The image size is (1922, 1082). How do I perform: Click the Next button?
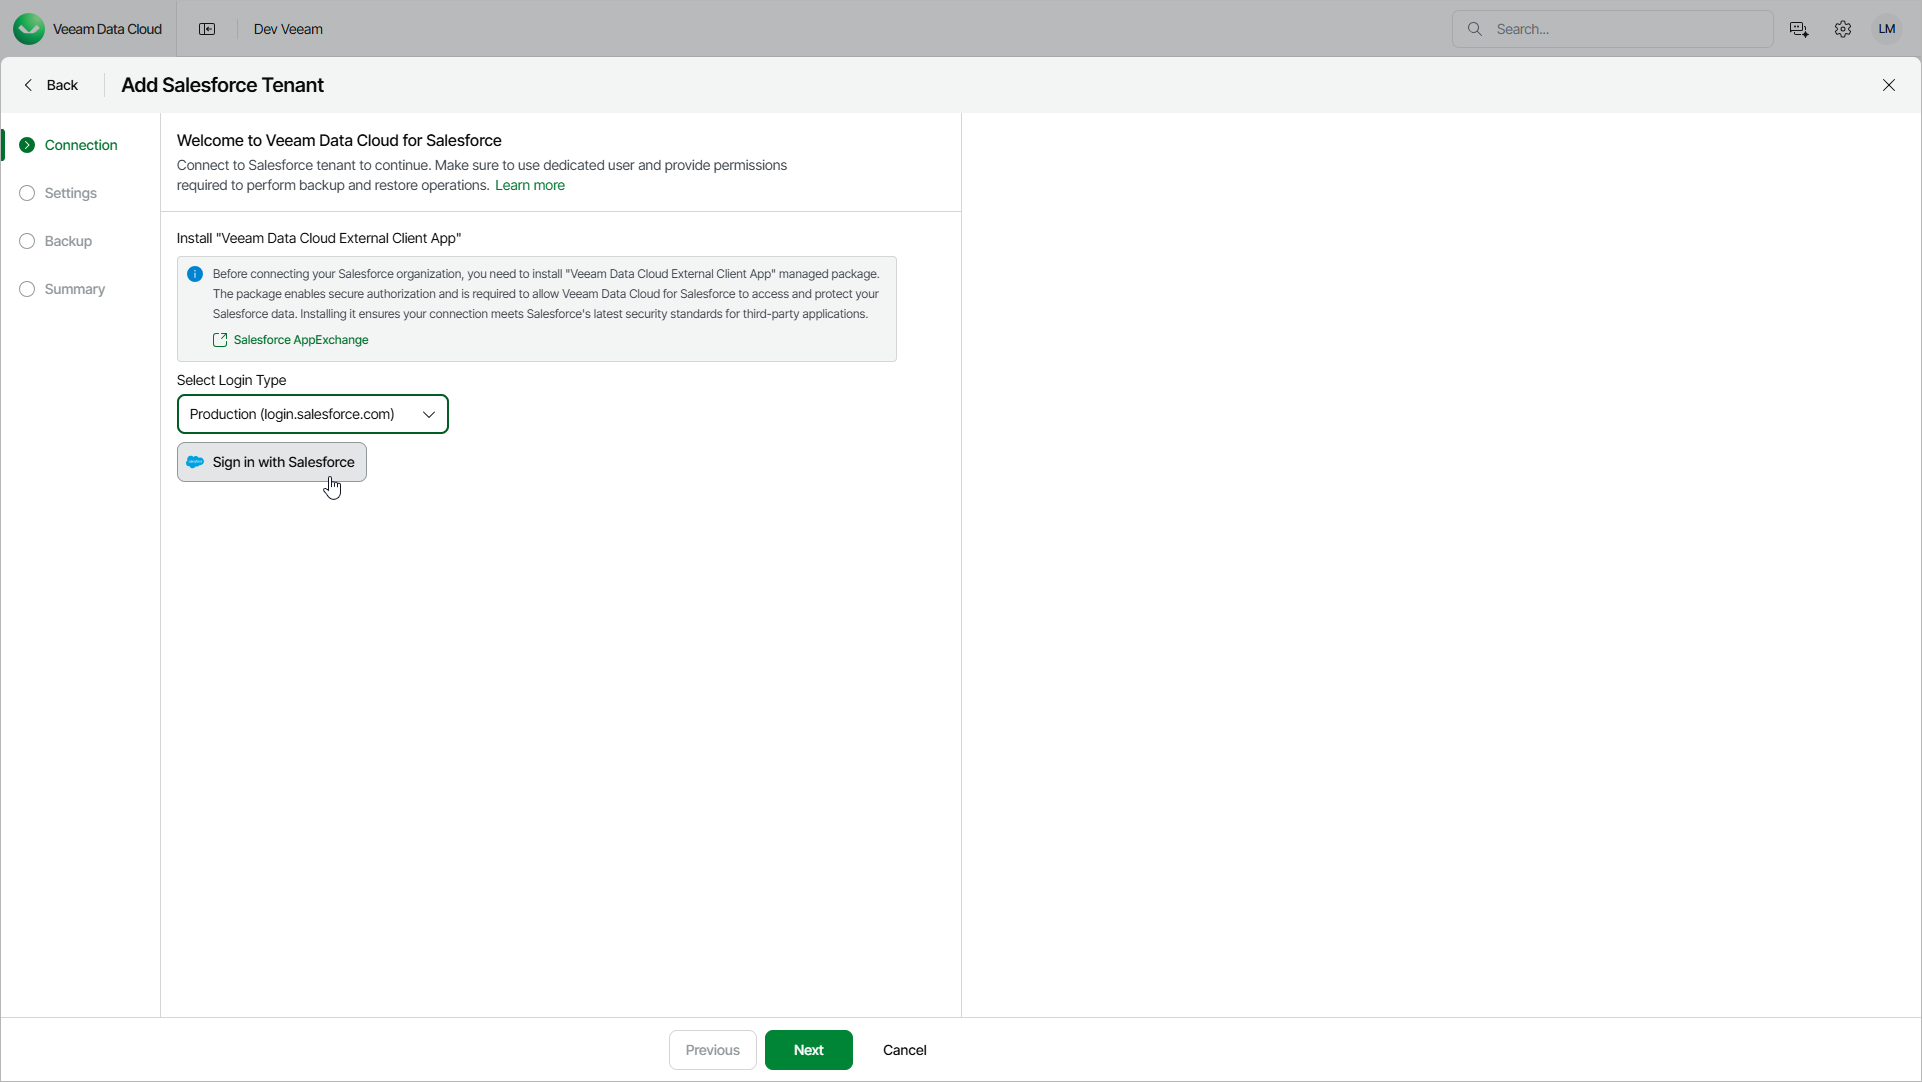click(808, 1050)
